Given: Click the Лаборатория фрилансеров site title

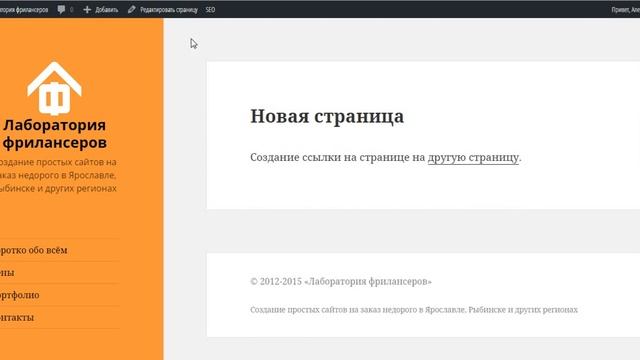Looking at the screenshot, I should [x=54, y=133].
